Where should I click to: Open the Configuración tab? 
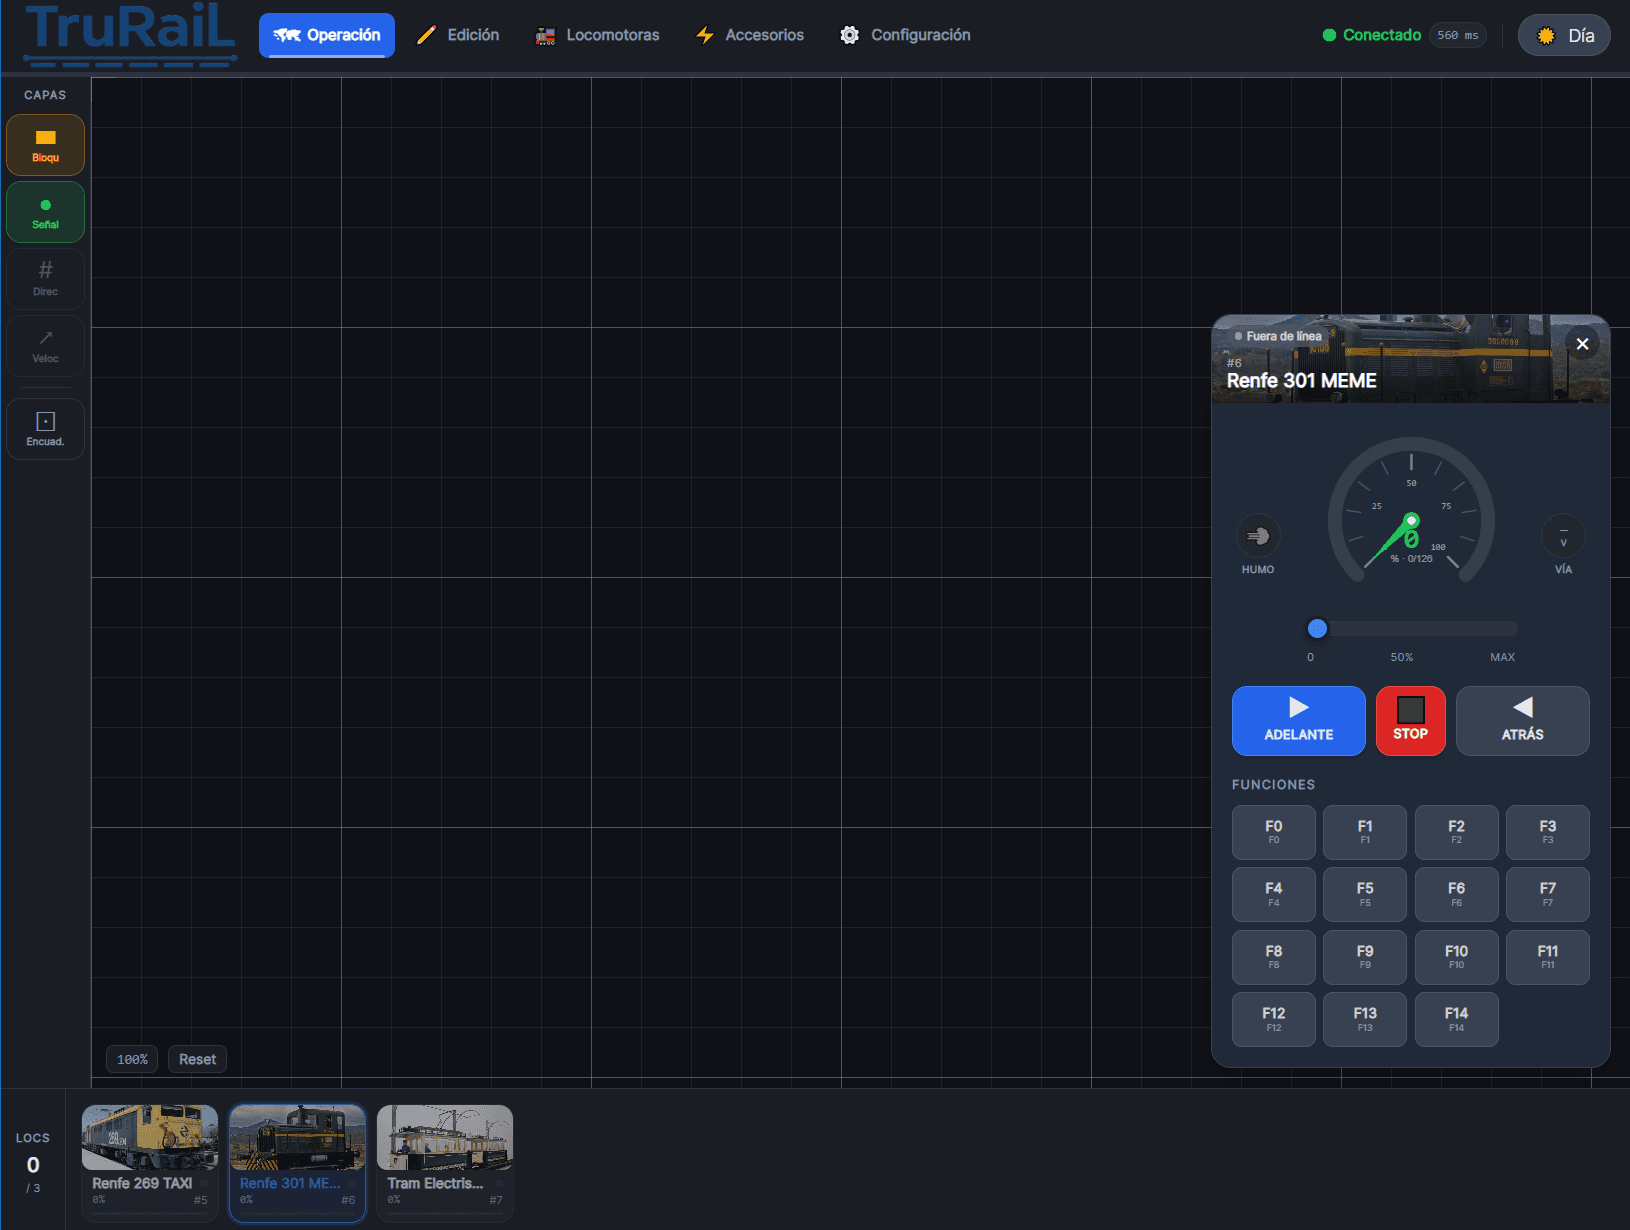click(905, 35)
